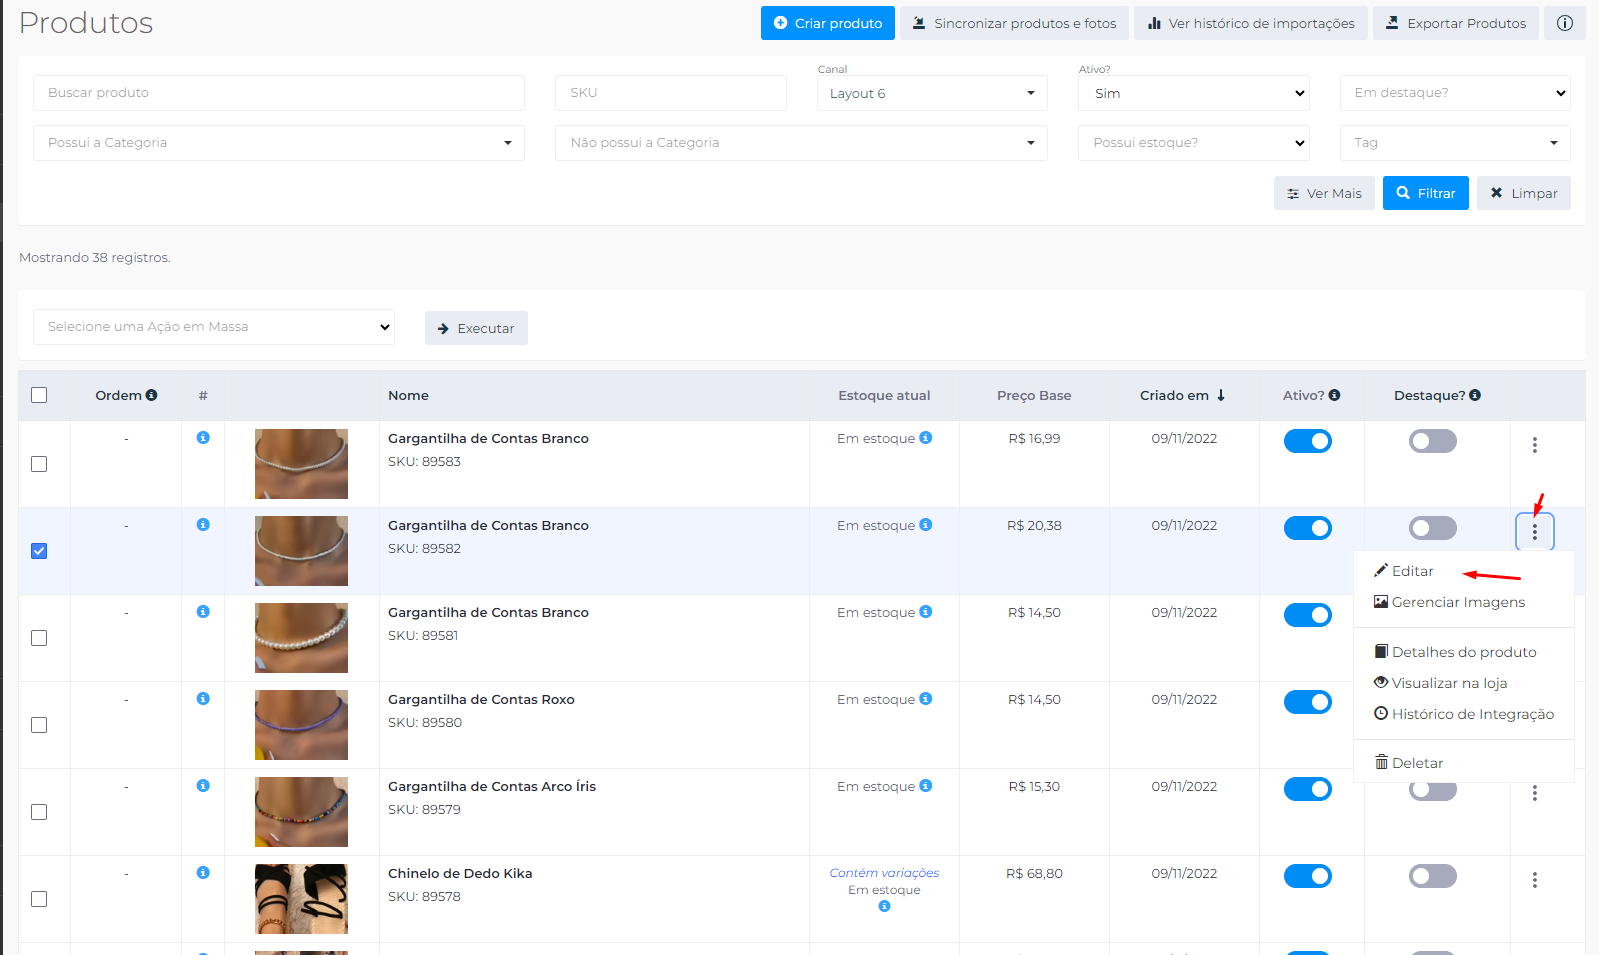
Task: Open the Canal dropdown showing Layout 6
Action: (x=932, y=93)
